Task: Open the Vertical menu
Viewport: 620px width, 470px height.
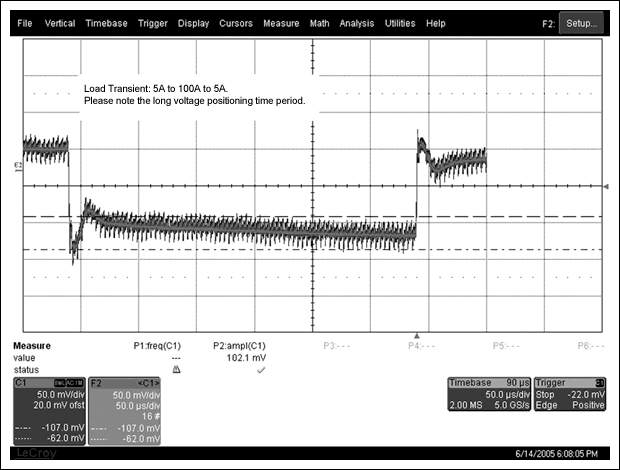Action: (x=60, y=23)
